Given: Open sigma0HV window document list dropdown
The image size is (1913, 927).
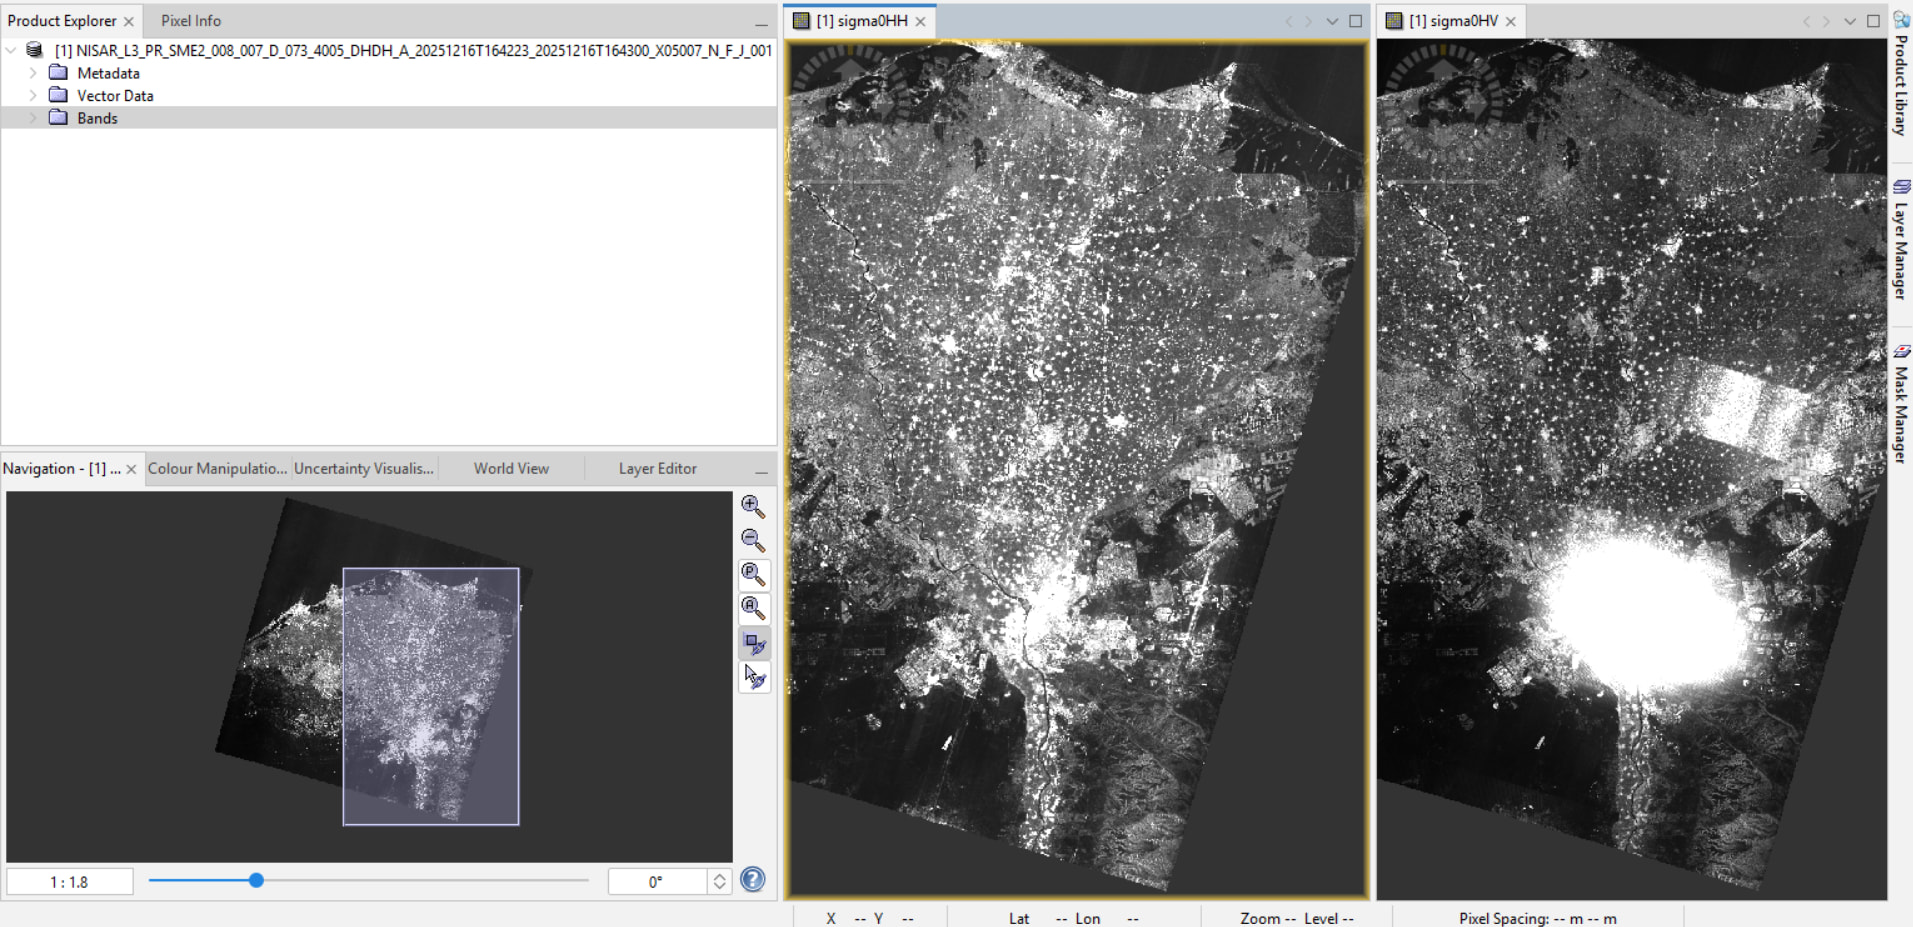Looking at the screenshot, I should click(1850, 21).
